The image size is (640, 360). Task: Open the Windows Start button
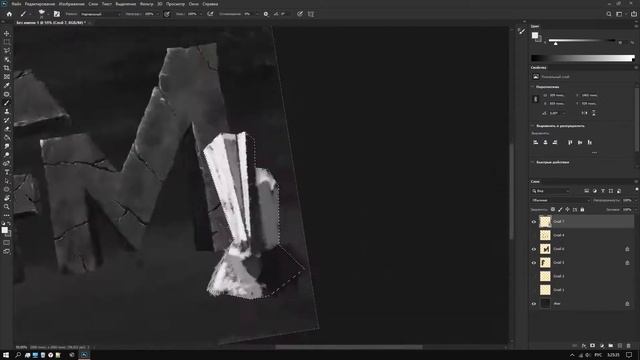point(6,355)
